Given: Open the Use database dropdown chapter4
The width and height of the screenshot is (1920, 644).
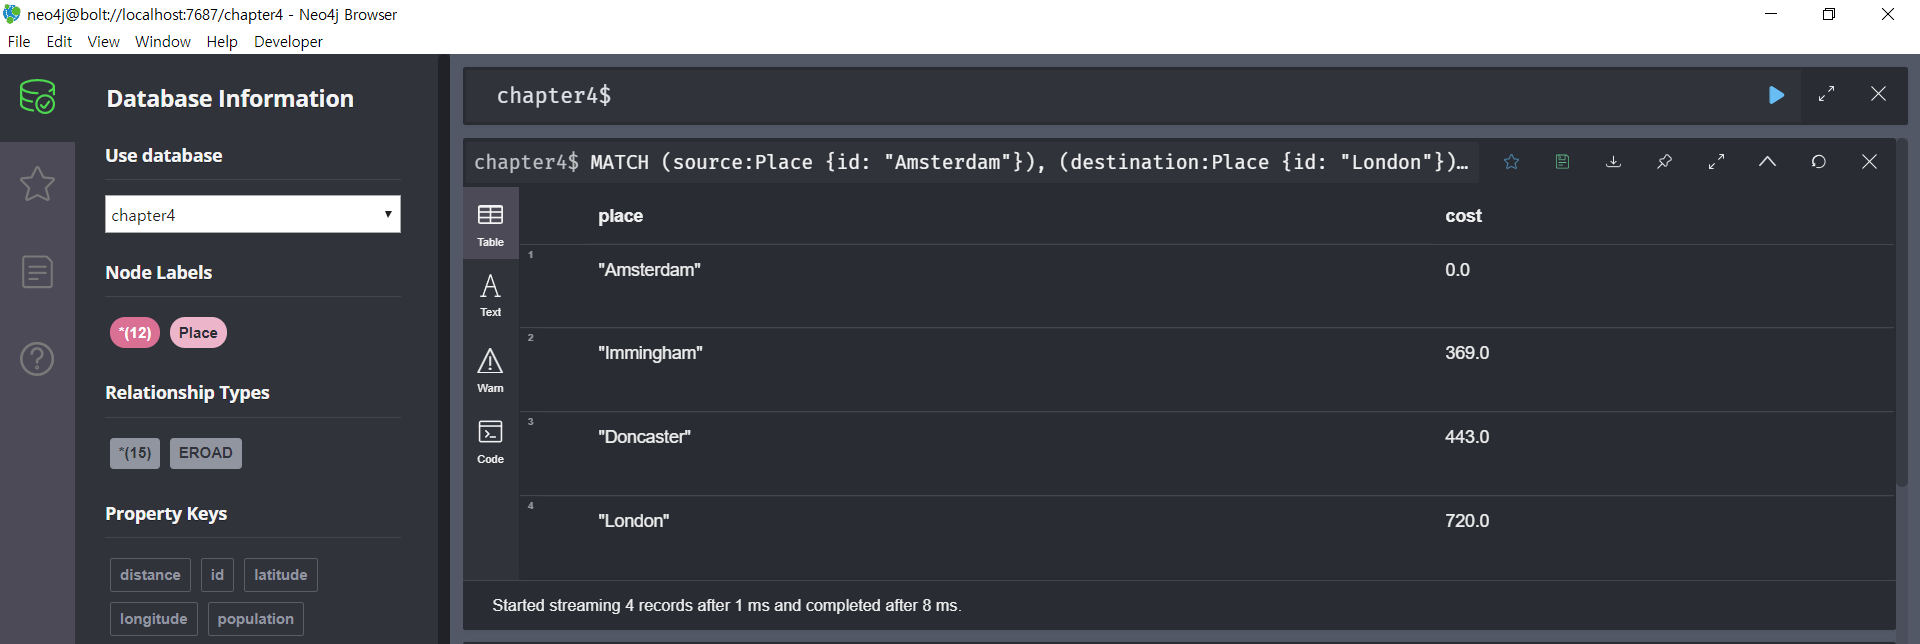Looking at the screenshot, I should tap(252, 214).
